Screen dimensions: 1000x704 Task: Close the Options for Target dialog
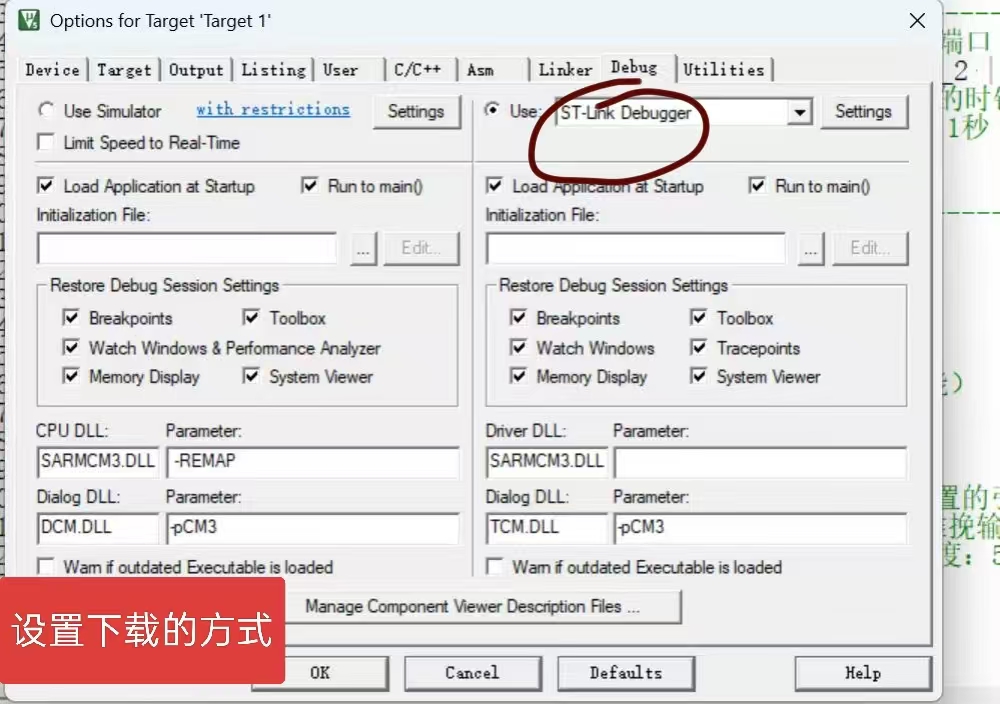[917, 20]
